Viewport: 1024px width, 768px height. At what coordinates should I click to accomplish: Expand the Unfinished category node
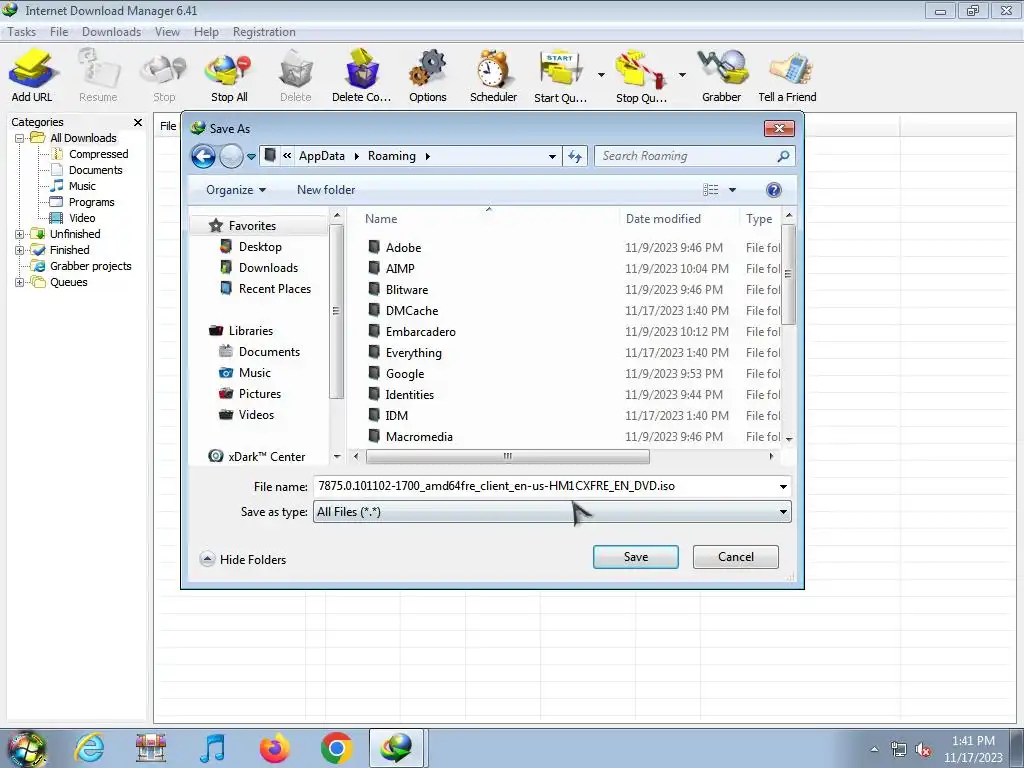(x=20, y=234)
